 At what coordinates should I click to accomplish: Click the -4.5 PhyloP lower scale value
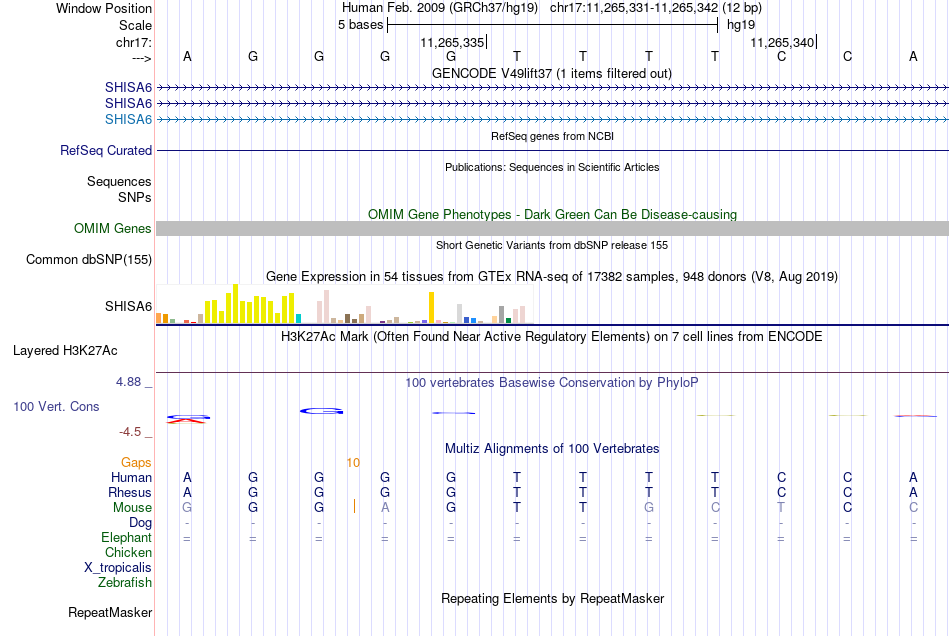coord(130,432)
